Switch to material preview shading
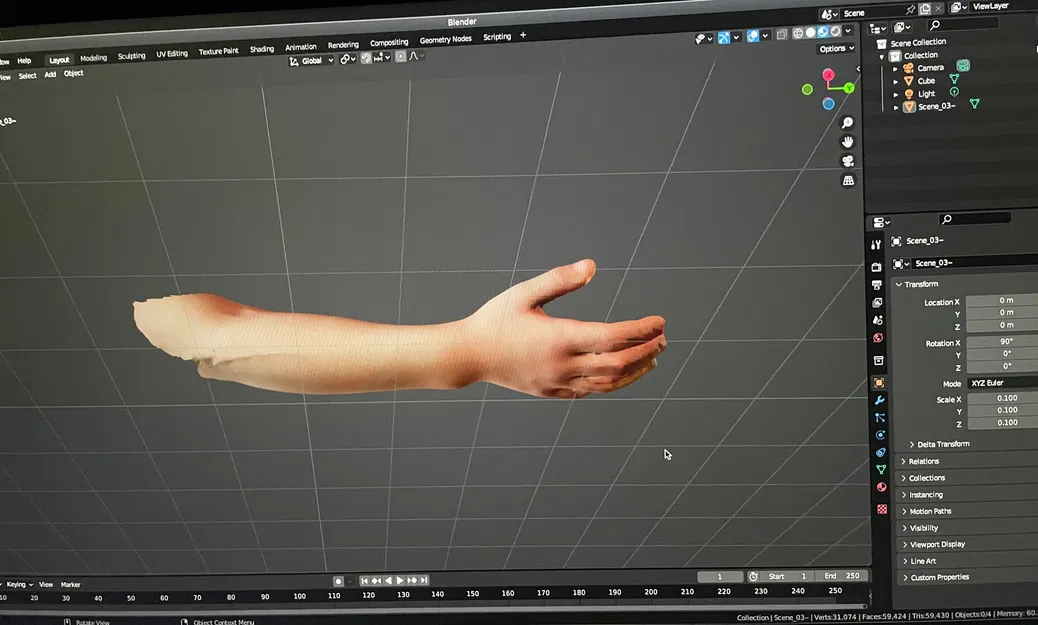This screenshot has width=1038, height=625. 823,32
